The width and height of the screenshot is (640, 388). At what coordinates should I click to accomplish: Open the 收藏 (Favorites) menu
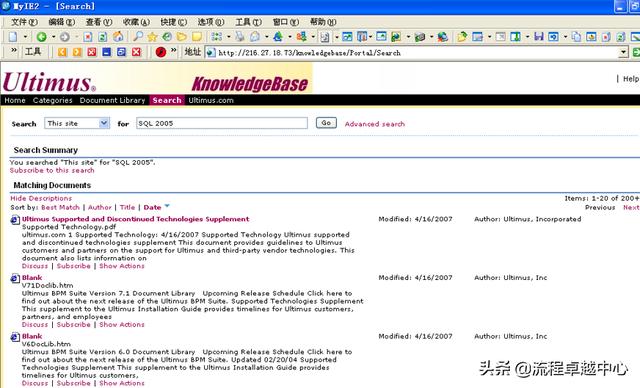pos(136,22)
